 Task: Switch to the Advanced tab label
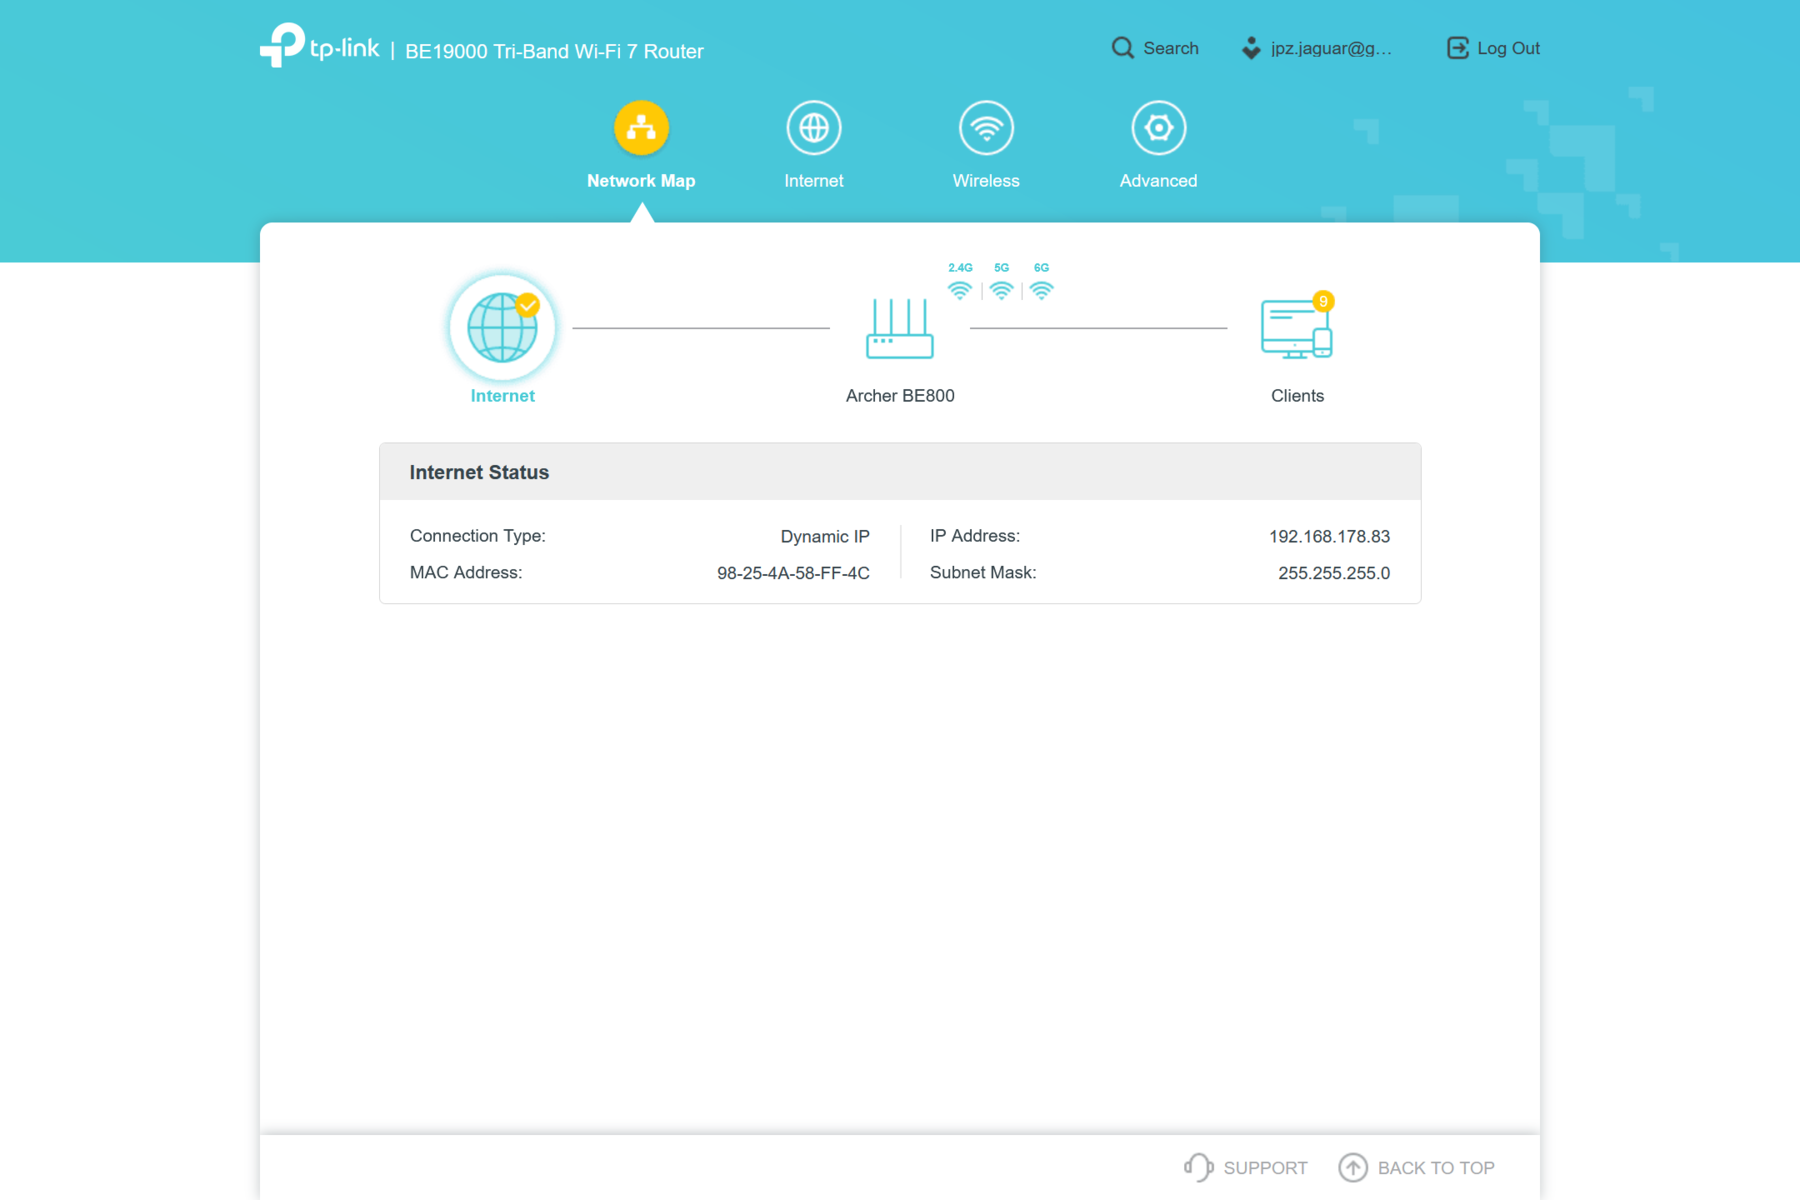(1158, 181)
